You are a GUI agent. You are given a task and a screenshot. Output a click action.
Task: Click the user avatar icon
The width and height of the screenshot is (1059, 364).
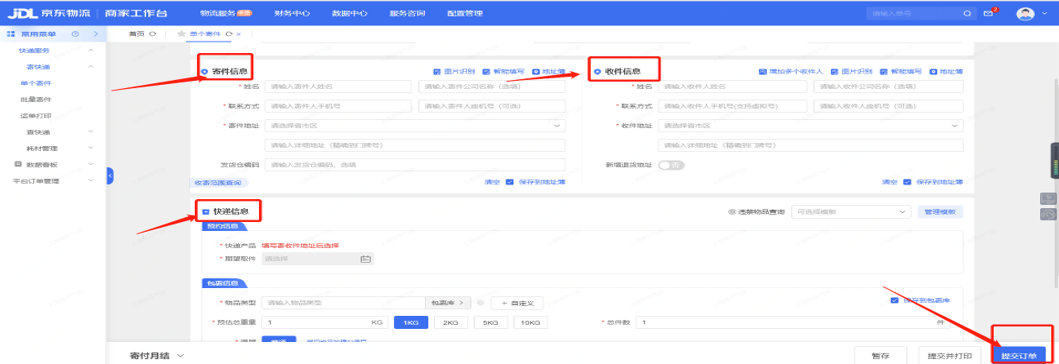pos(1025,14)
